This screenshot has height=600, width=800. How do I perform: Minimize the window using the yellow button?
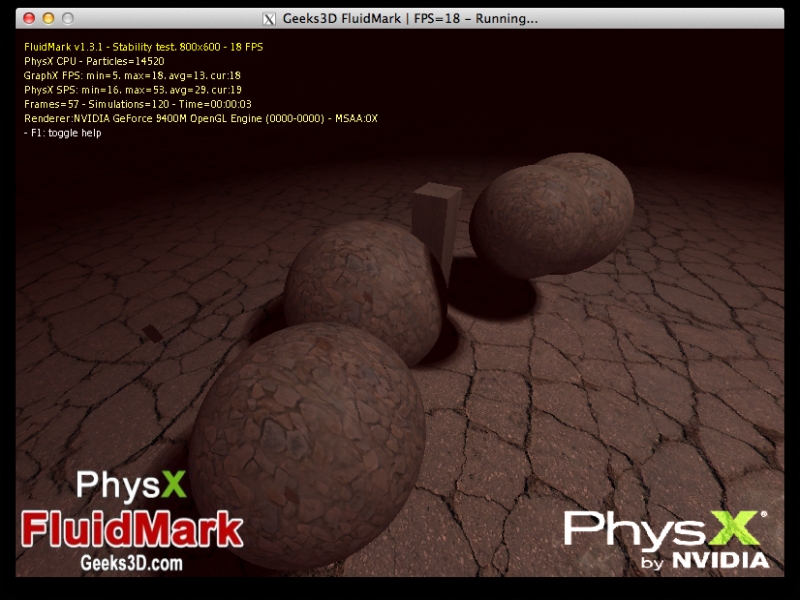pos(48,18)
